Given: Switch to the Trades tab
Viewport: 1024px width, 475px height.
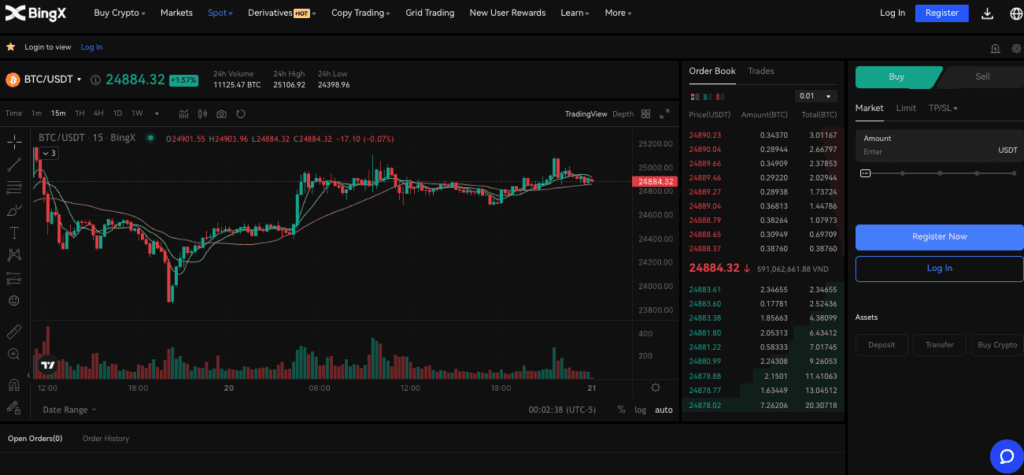Looking at the screenshot, I should click(761, 71).
